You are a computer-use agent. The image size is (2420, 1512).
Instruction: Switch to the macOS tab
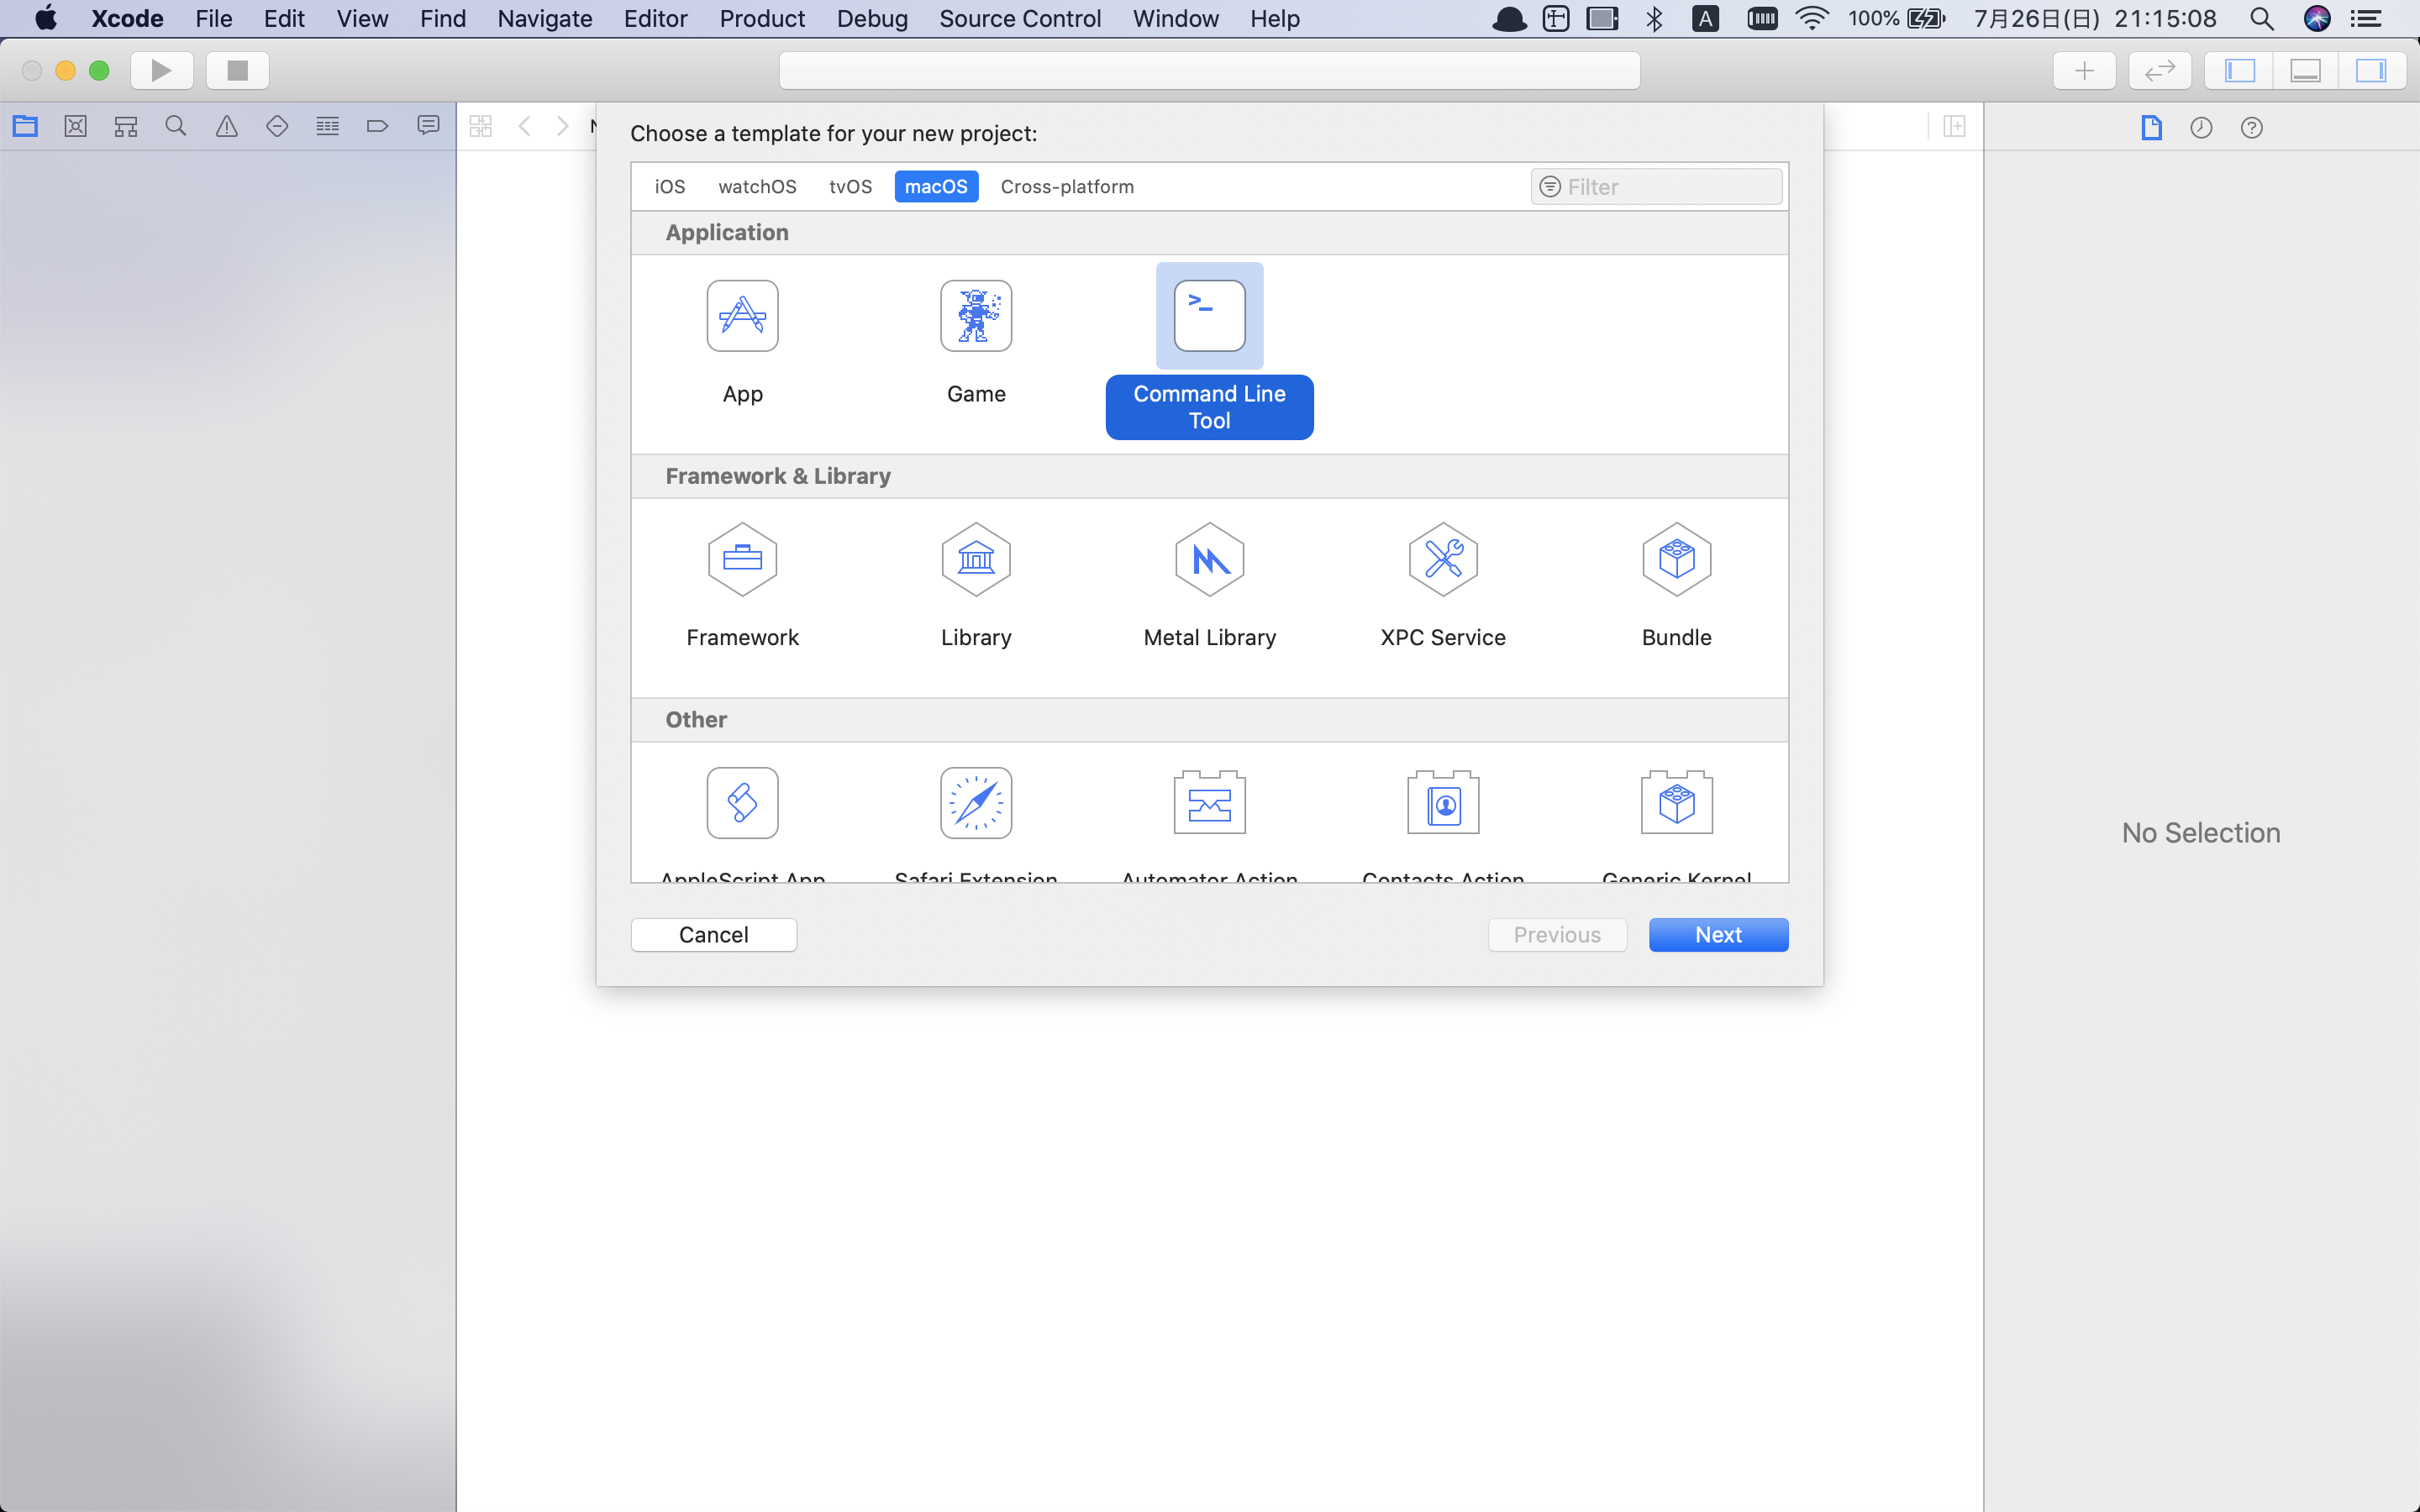click(x=936, y=186)
